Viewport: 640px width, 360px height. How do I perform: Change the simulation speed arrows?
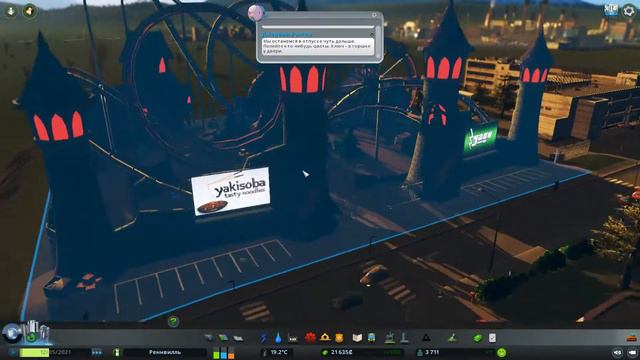(x=97, y=352)
